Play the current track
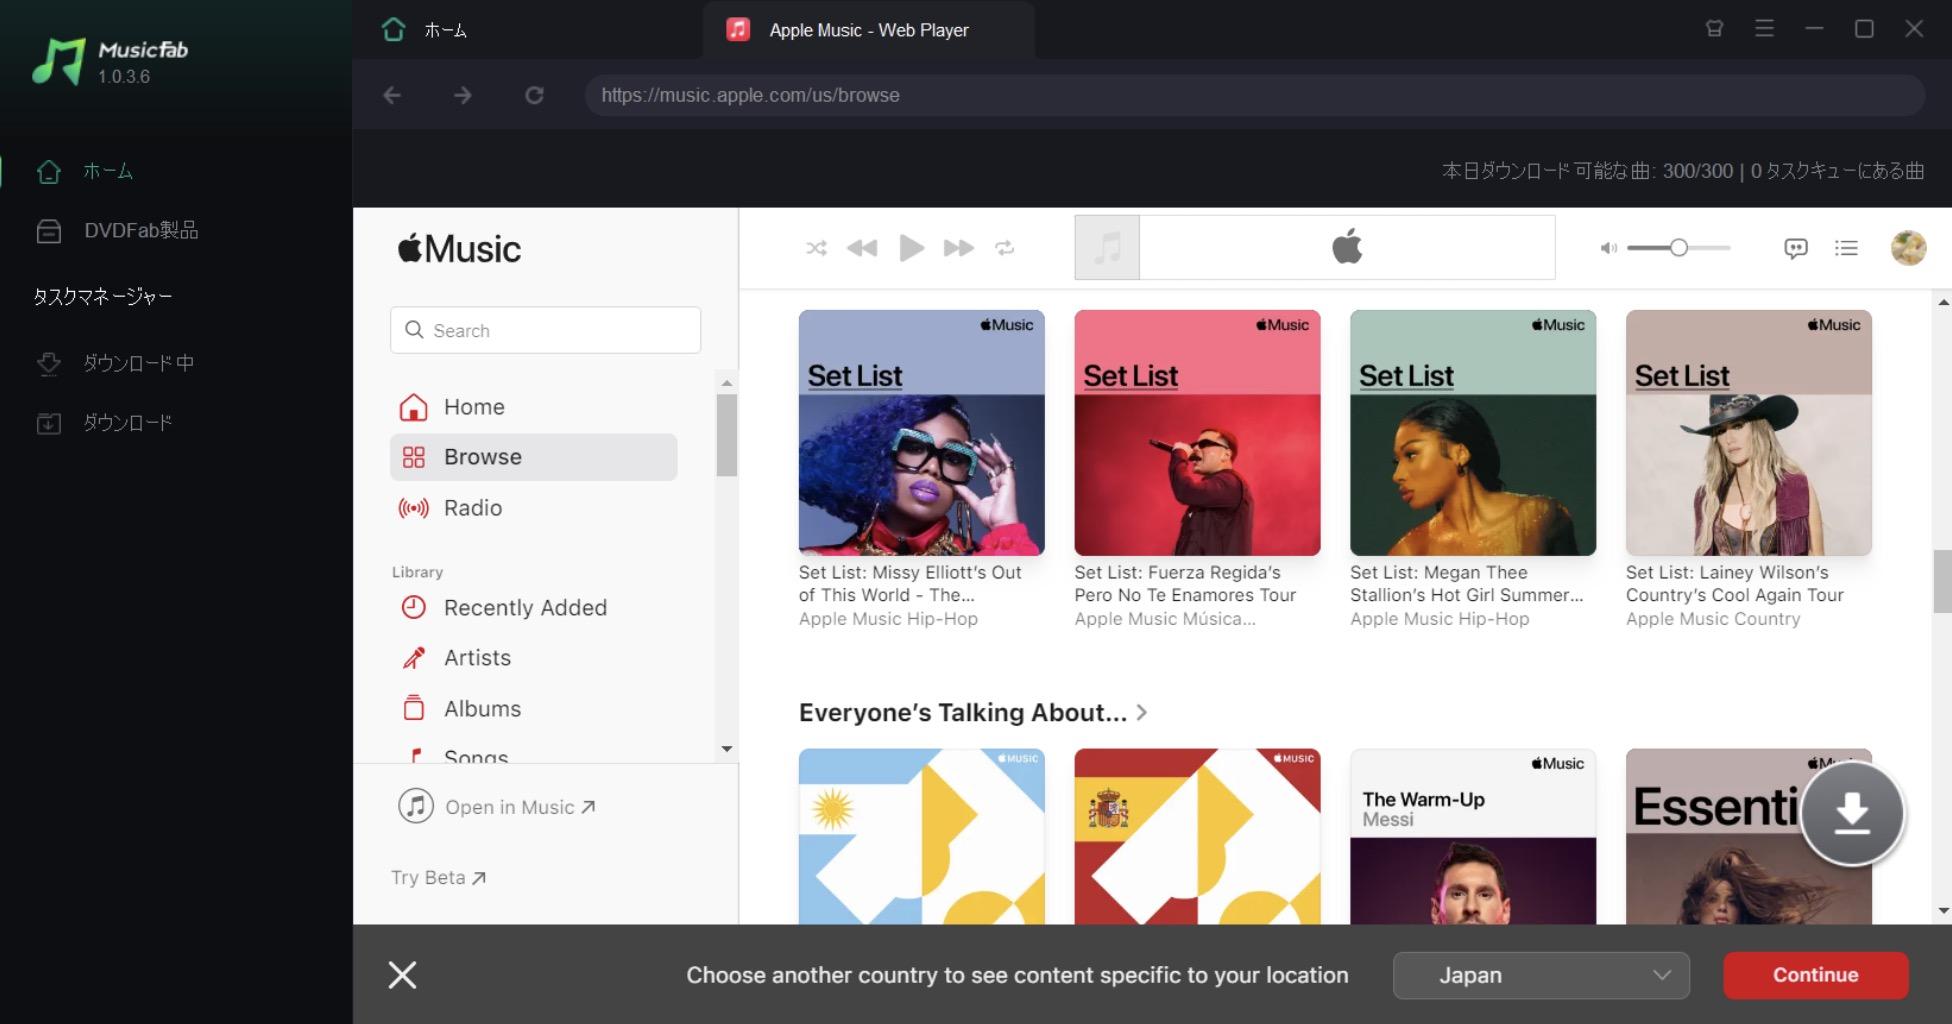 [911, 248]
